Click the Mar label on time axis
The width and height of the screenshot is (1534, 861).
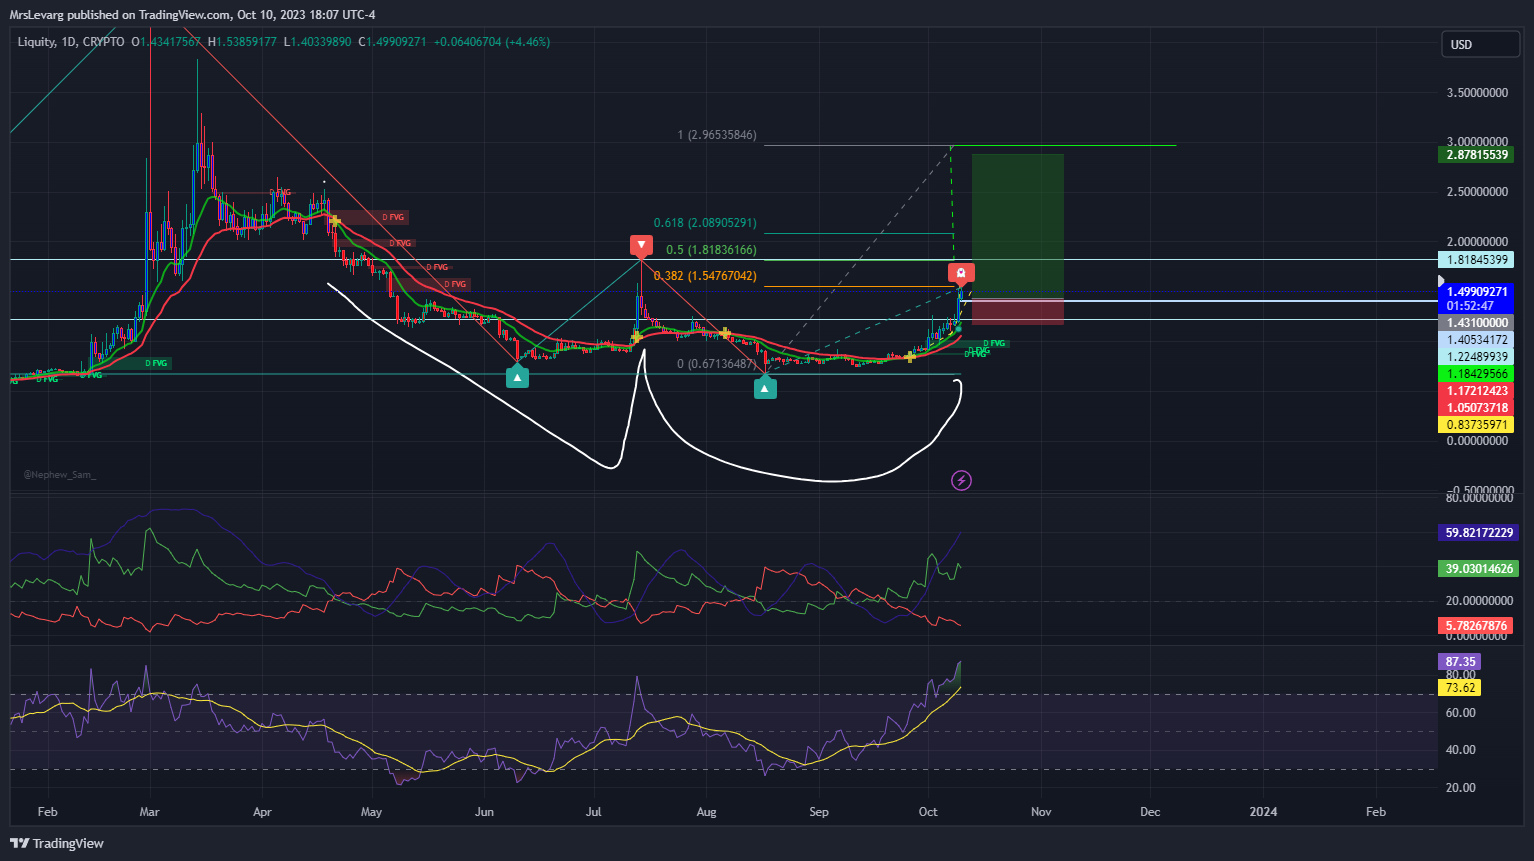[x=149, y=812]
